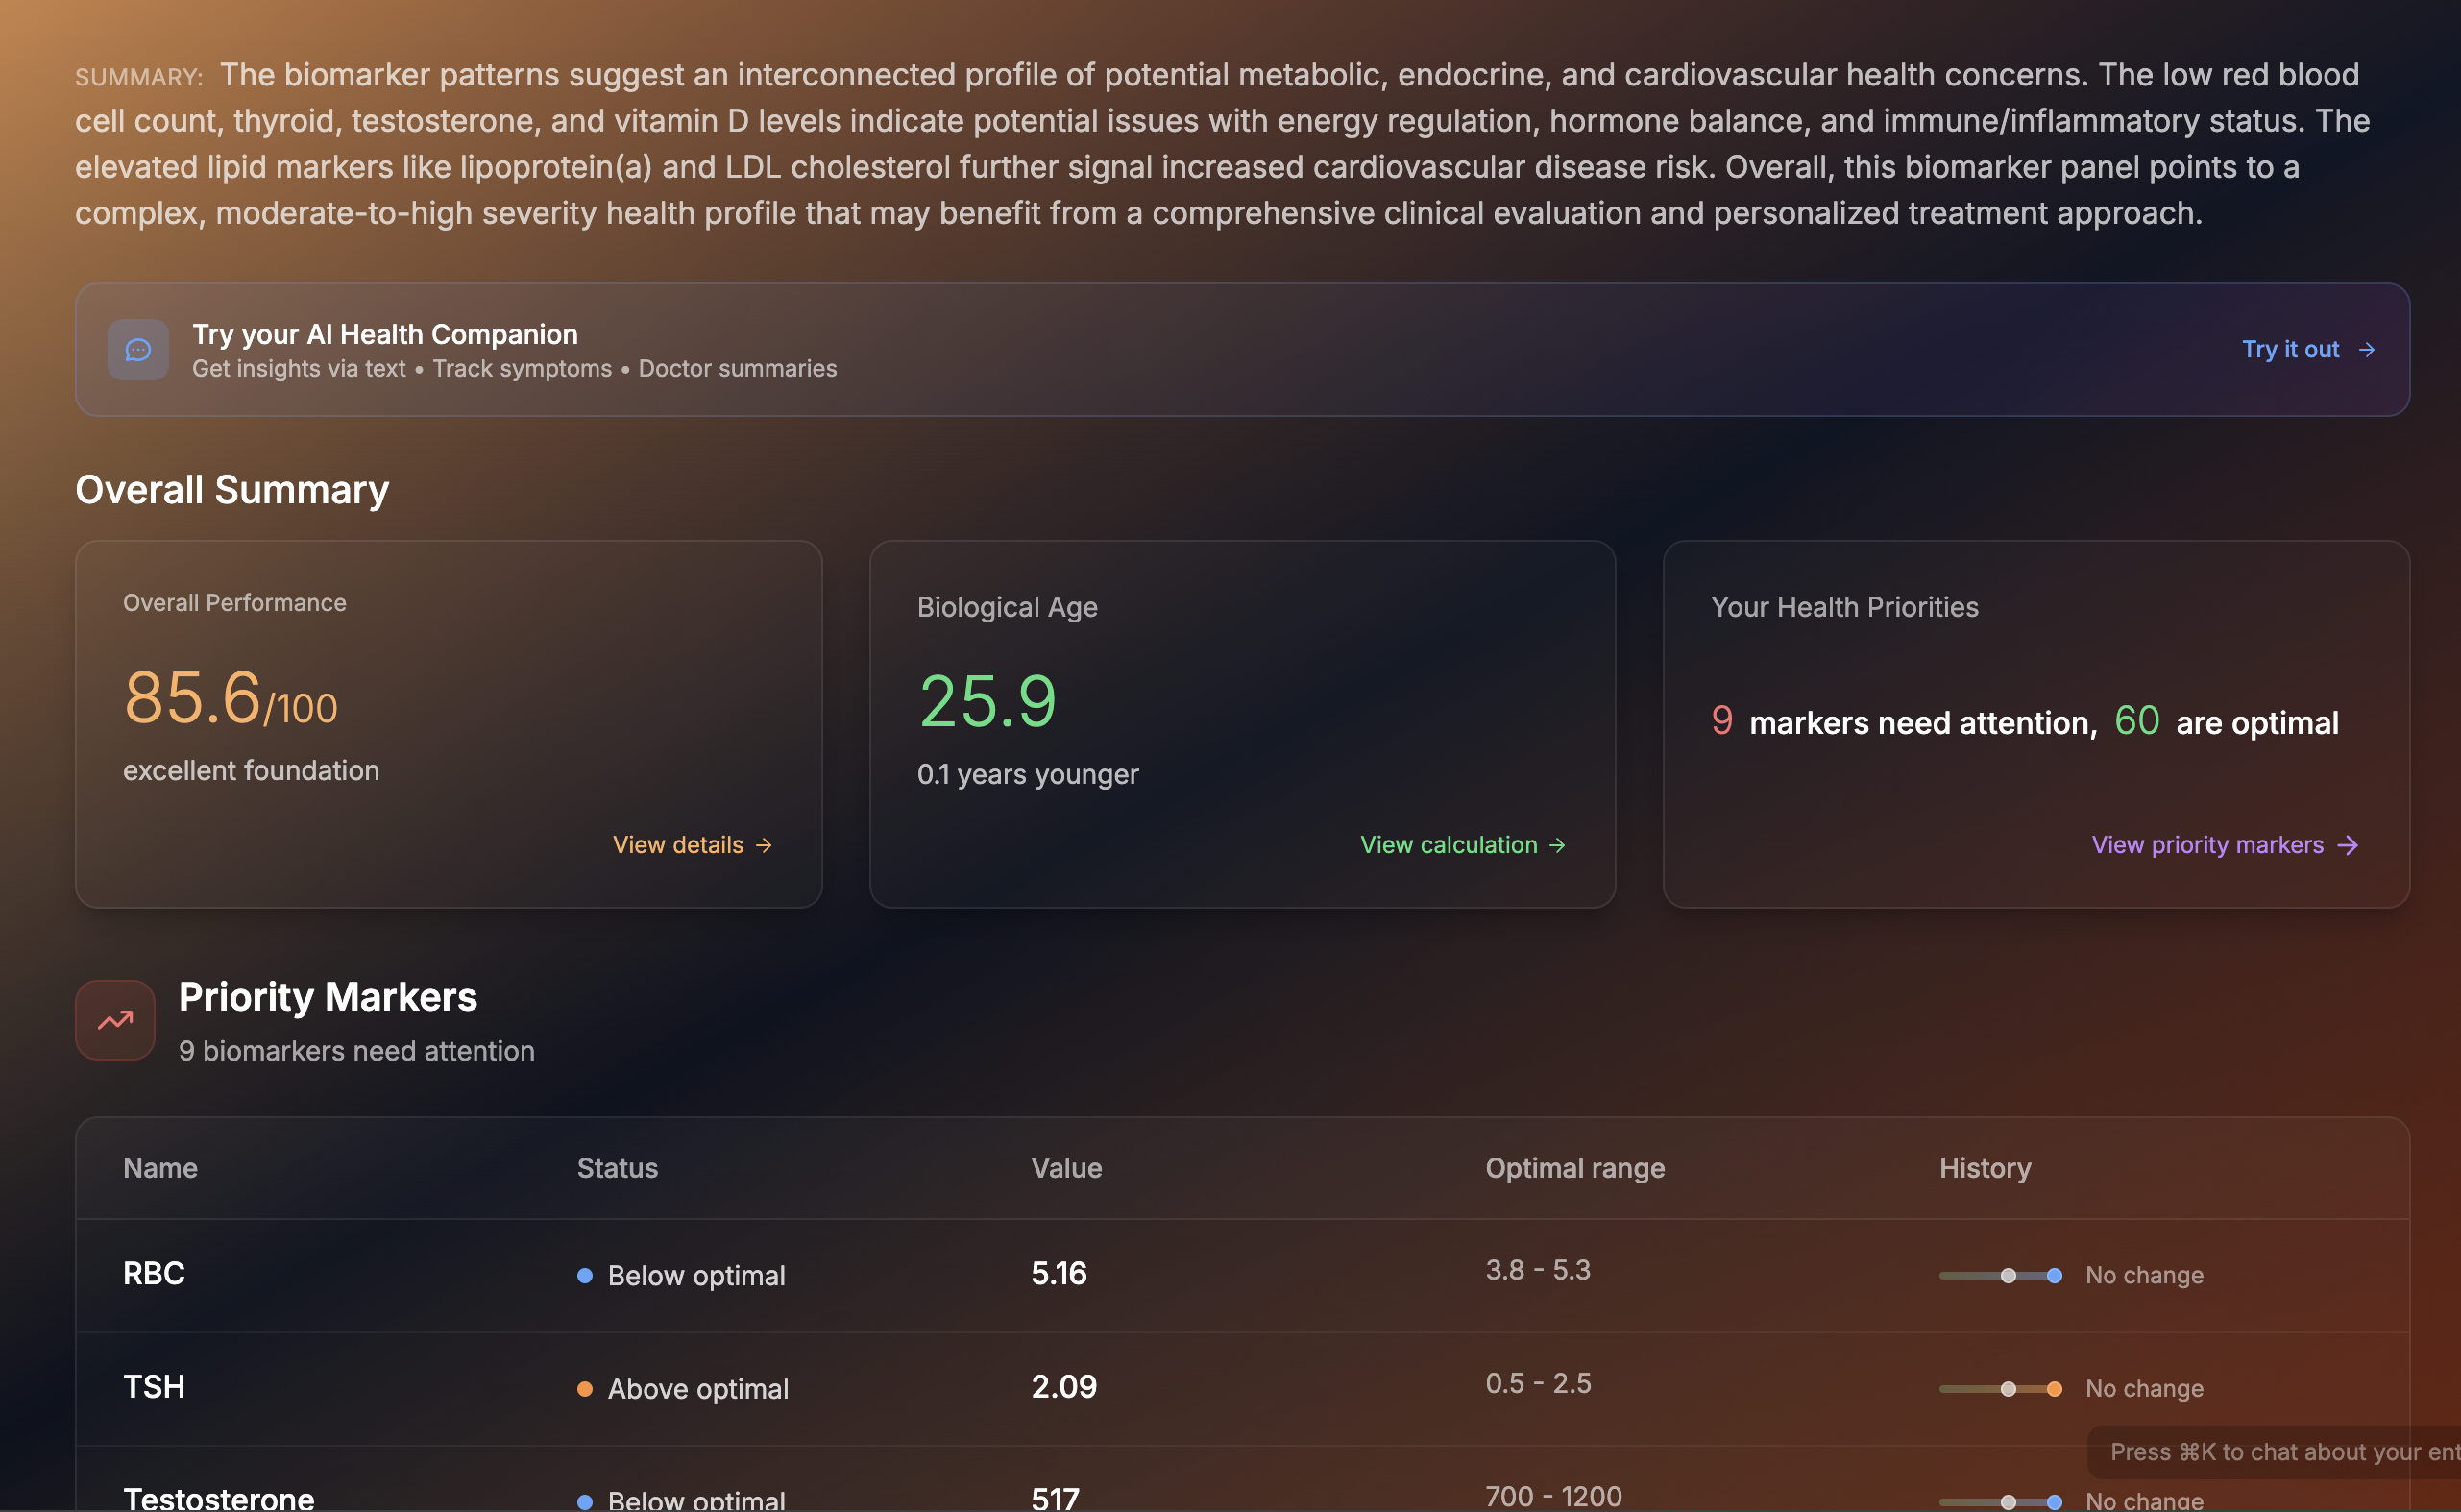Open the View priority markers link
Screen dimensions: 2461x1512
(x=2207, y=845)
